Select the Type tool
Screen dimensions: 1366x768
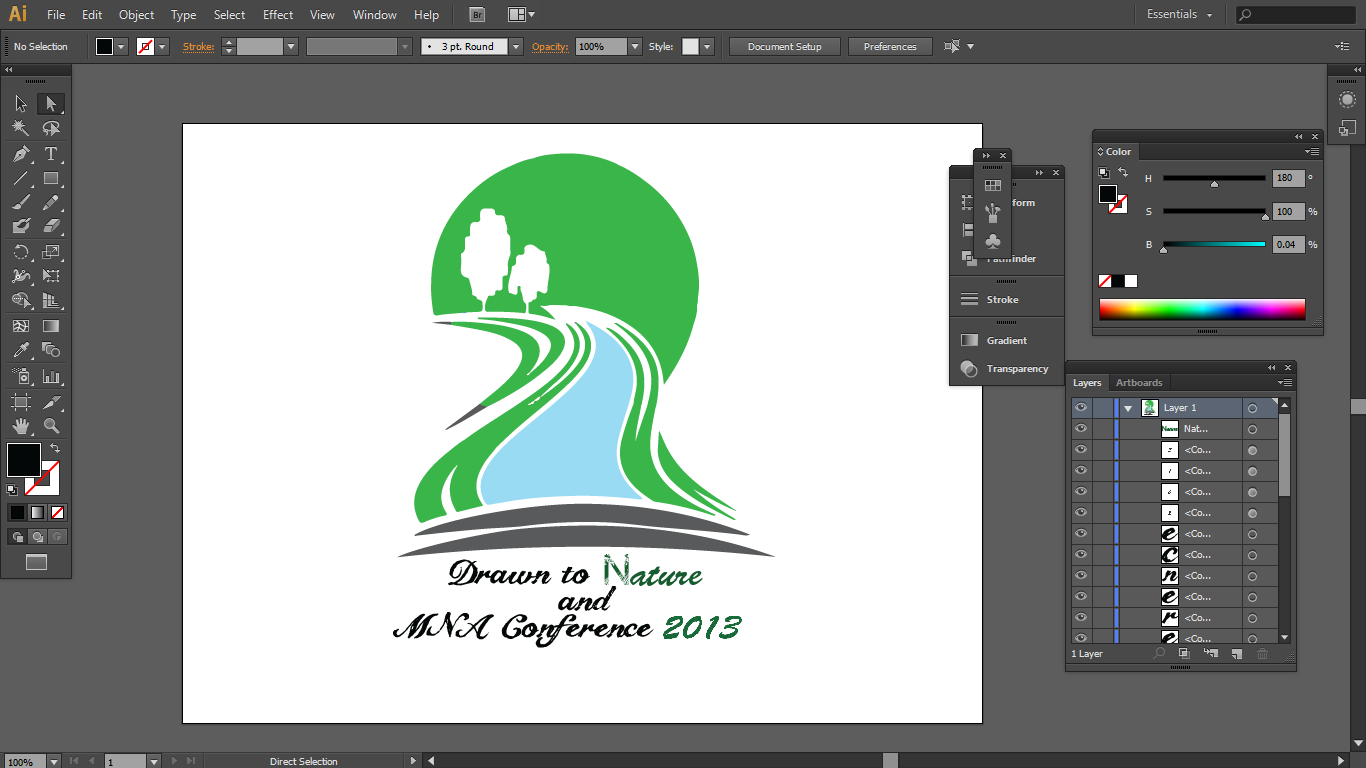point(51,154)
